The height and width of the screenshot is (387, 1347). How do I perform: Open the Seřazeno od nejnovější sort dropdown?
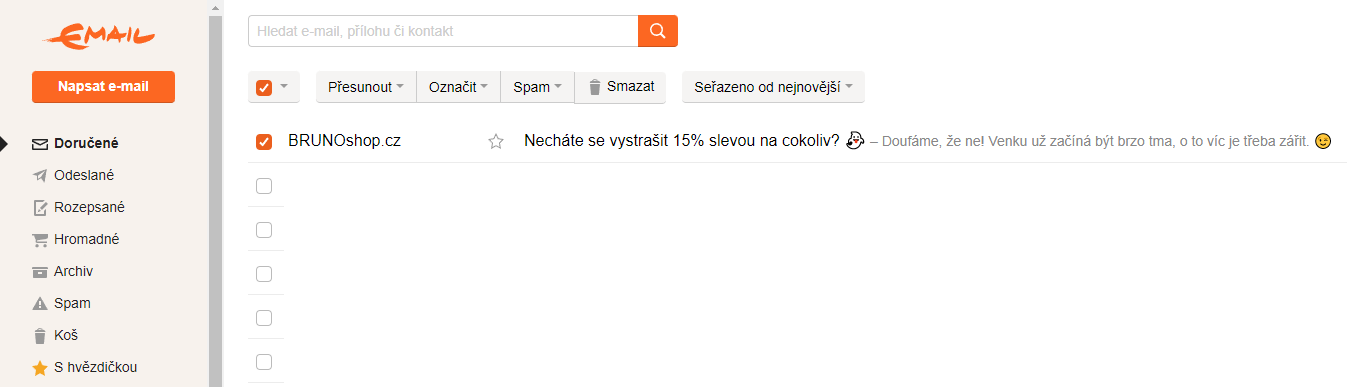point(773,87)
